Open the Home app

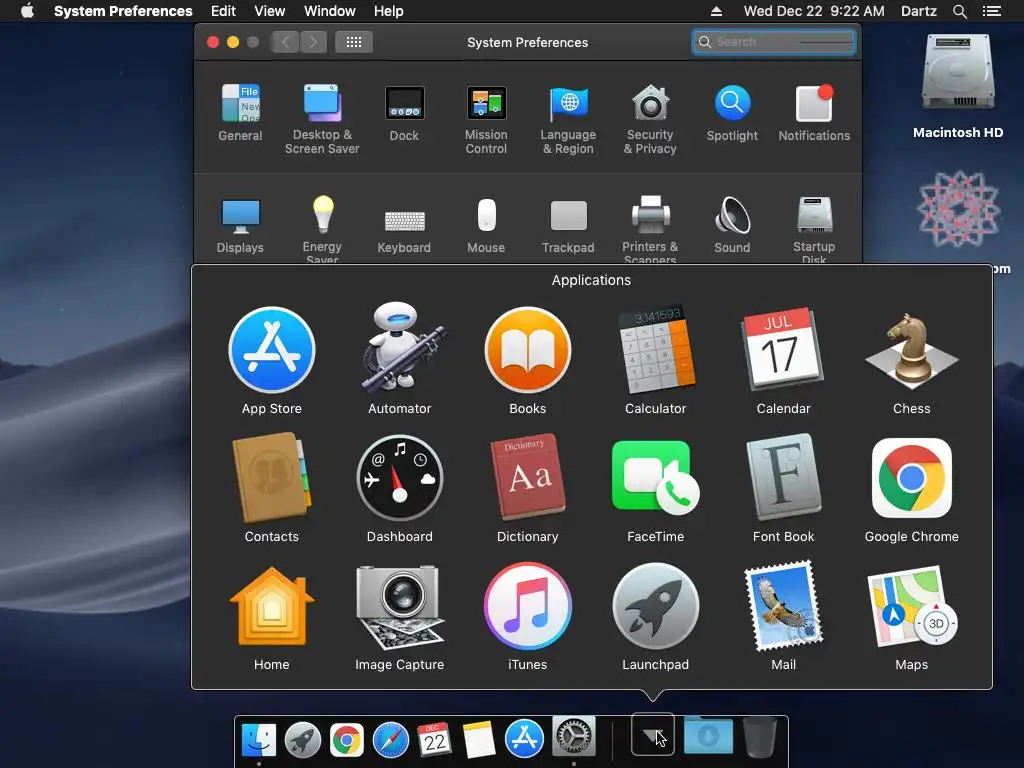point(272,607)
